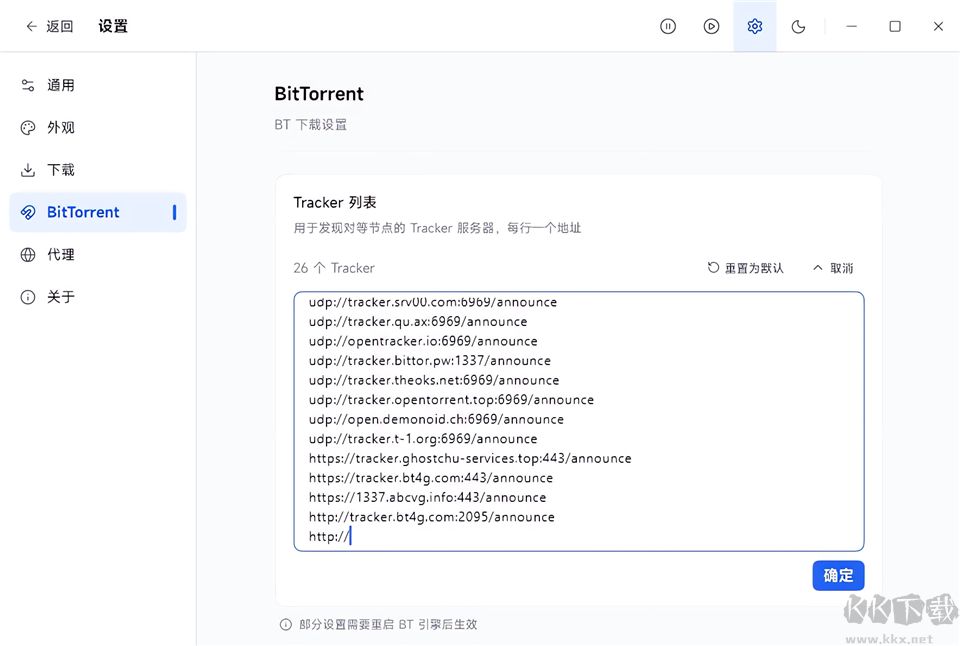960x646 pixels.
Task: Click the reset circular arrow icon beside 重置为默认
Action: tap(711, 267)
